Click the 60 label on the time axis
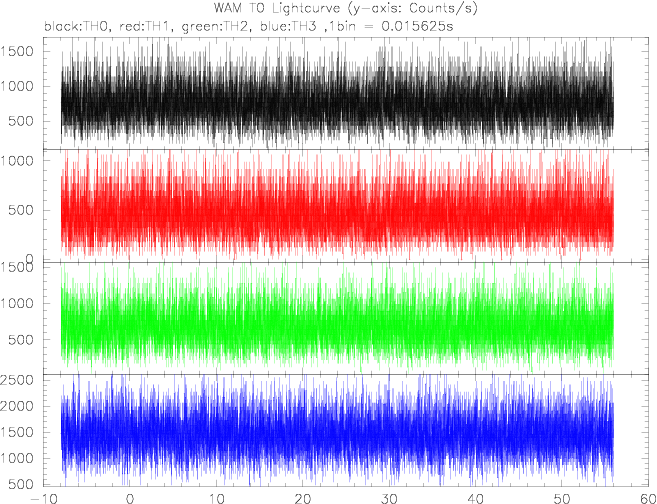This screenshot has height=504, width=657. pyautogui.click(x=647, y=499)
